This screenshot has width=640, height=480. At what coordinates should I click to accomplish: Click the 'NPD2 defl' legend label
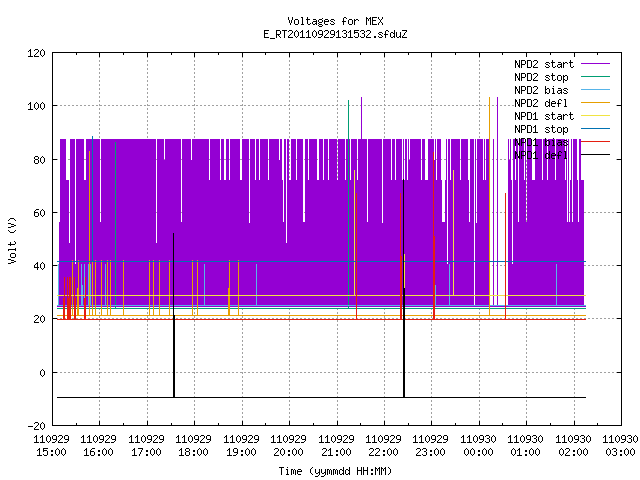(x=541, y=103)
